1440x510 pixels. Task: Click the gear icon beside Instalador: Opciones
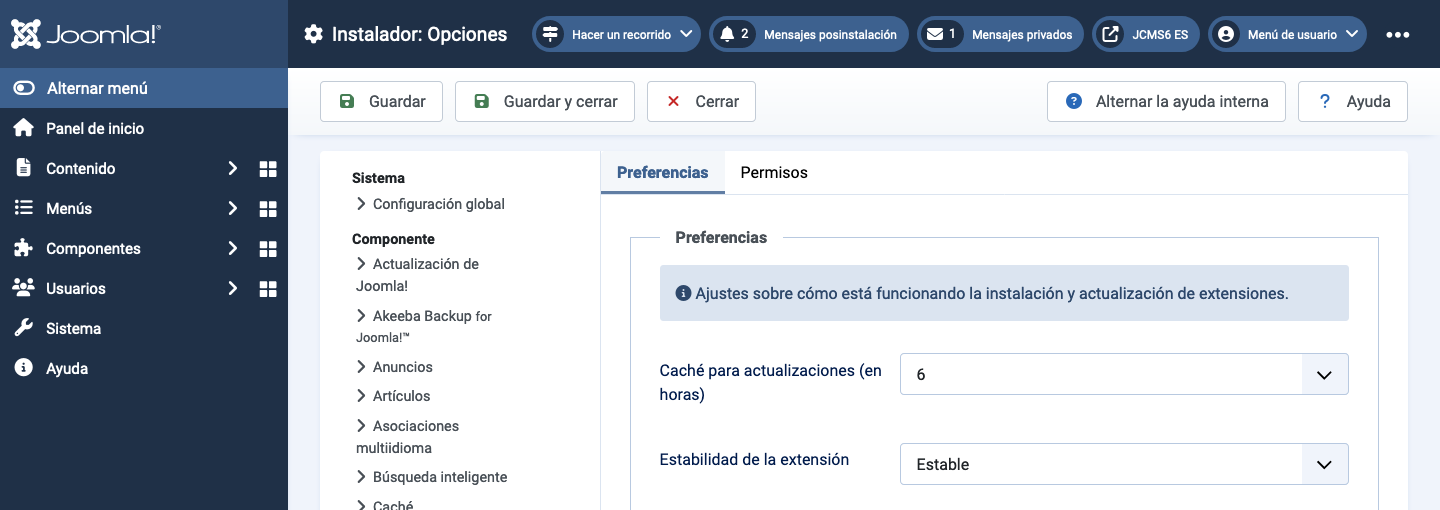point(314,34)
